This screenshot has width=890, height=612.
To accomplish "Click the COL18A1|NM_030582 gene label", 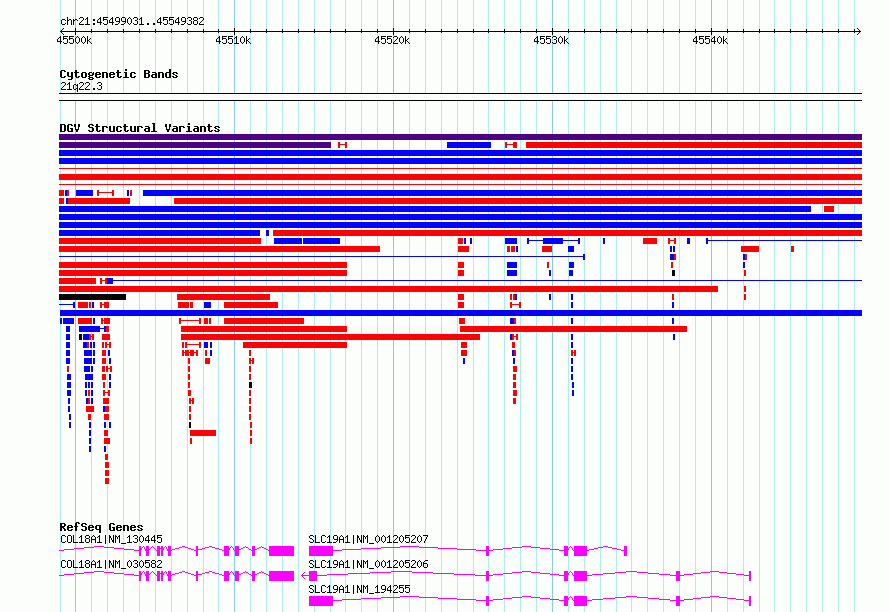I will [111, 564].
